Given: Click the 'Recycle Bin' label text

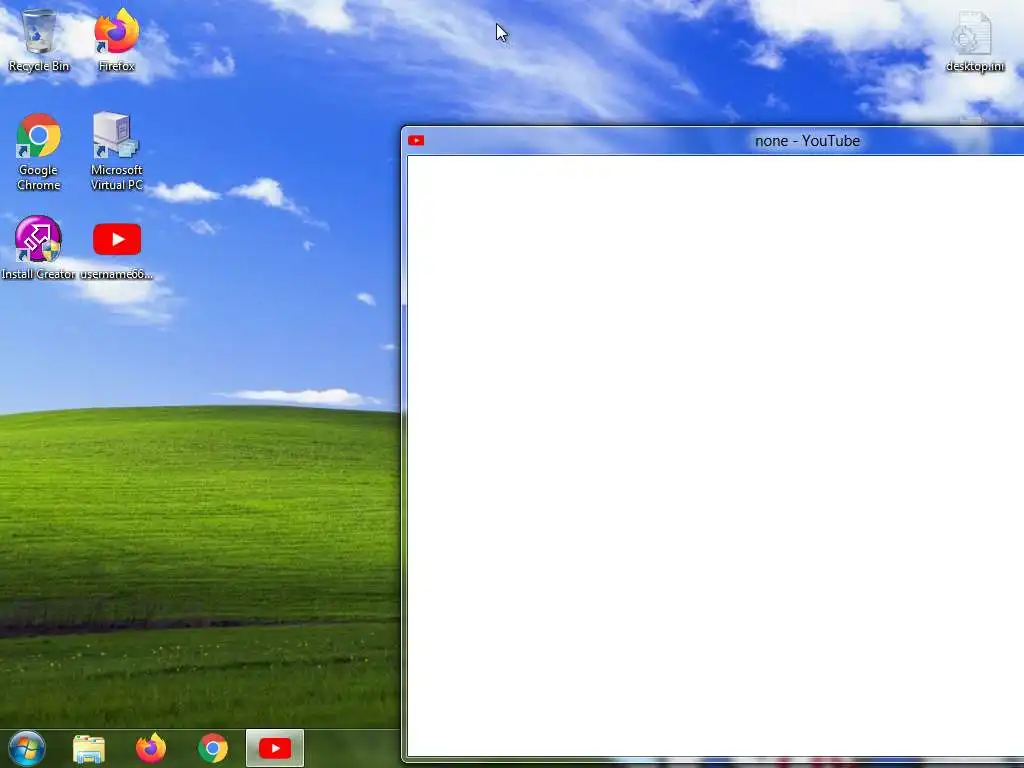Looking at the screenshot, I should tap(39, 66).
